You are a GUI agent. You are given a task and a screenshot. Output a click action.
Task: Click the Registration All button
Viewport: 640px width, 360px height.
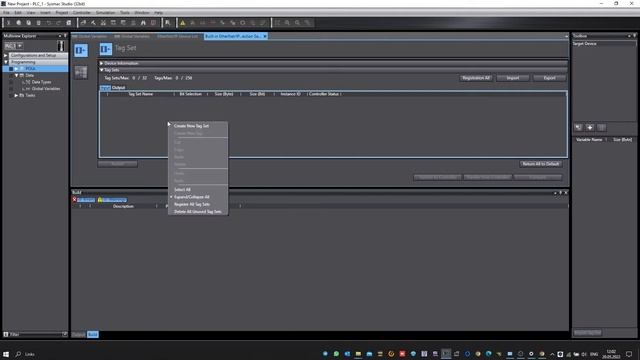coord(476,78)
